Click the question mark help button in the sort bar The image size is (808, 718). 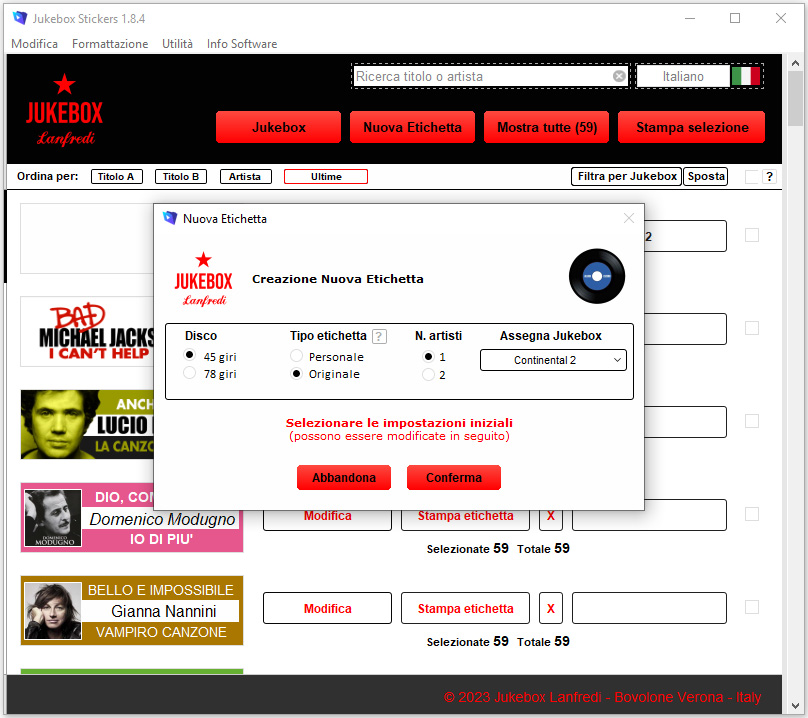tap(769, 176)
